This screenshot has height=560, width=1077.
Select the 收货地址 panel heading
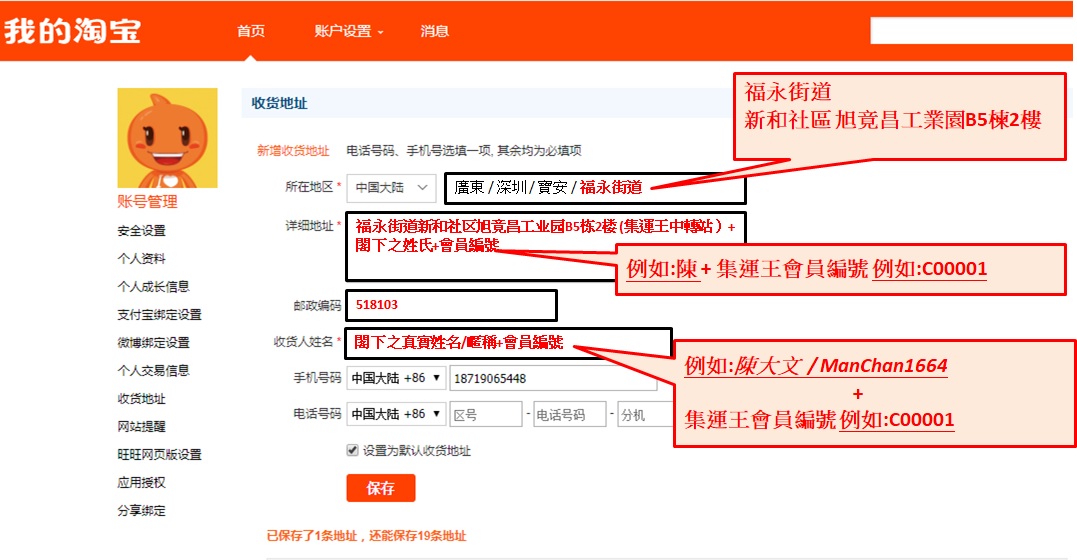pyautogui.click(x=280, y=103)
